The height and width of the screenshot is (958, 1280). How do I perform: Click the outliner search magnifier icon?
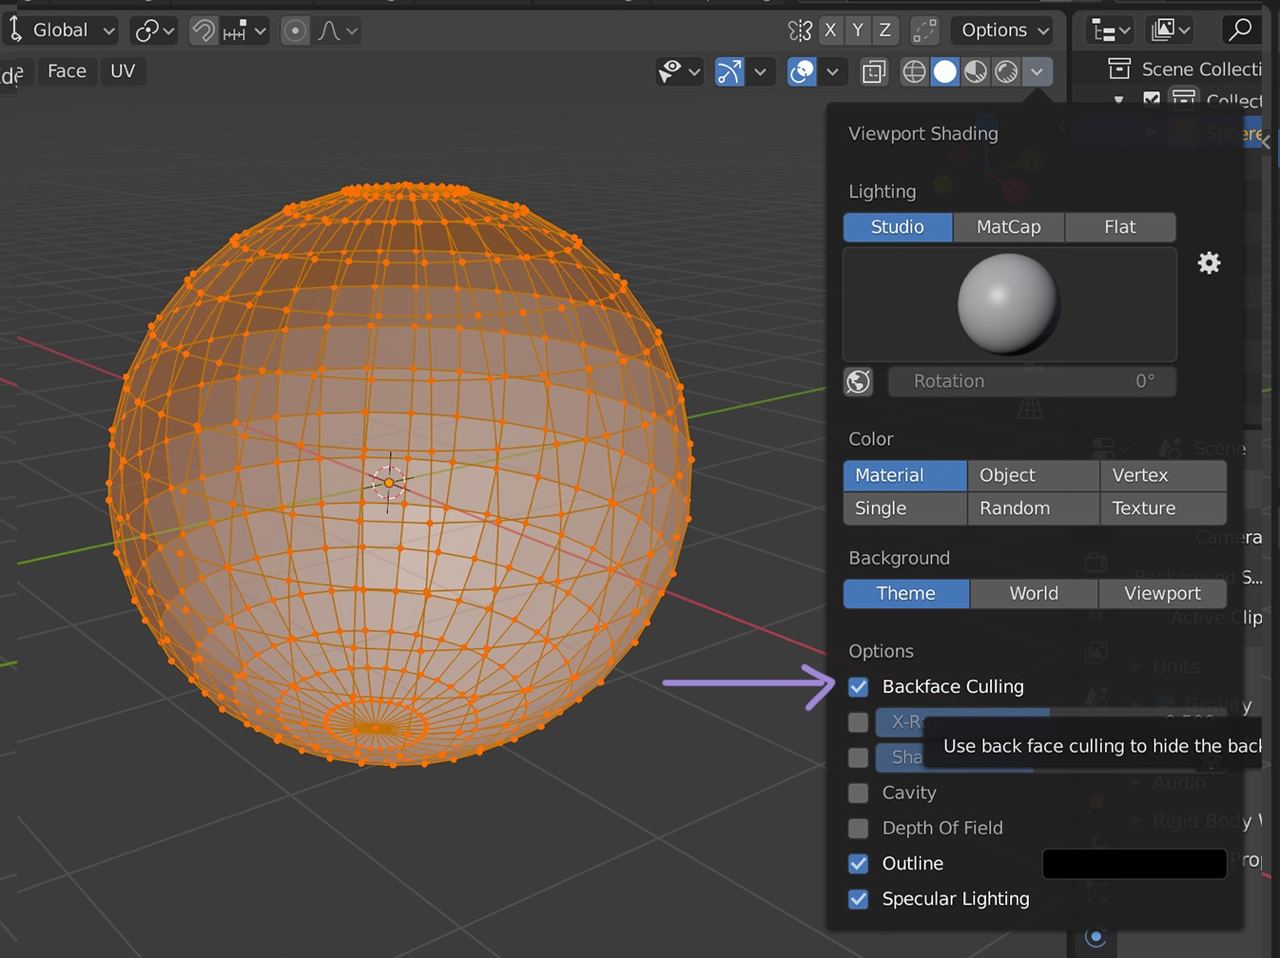click(1240, 30)
